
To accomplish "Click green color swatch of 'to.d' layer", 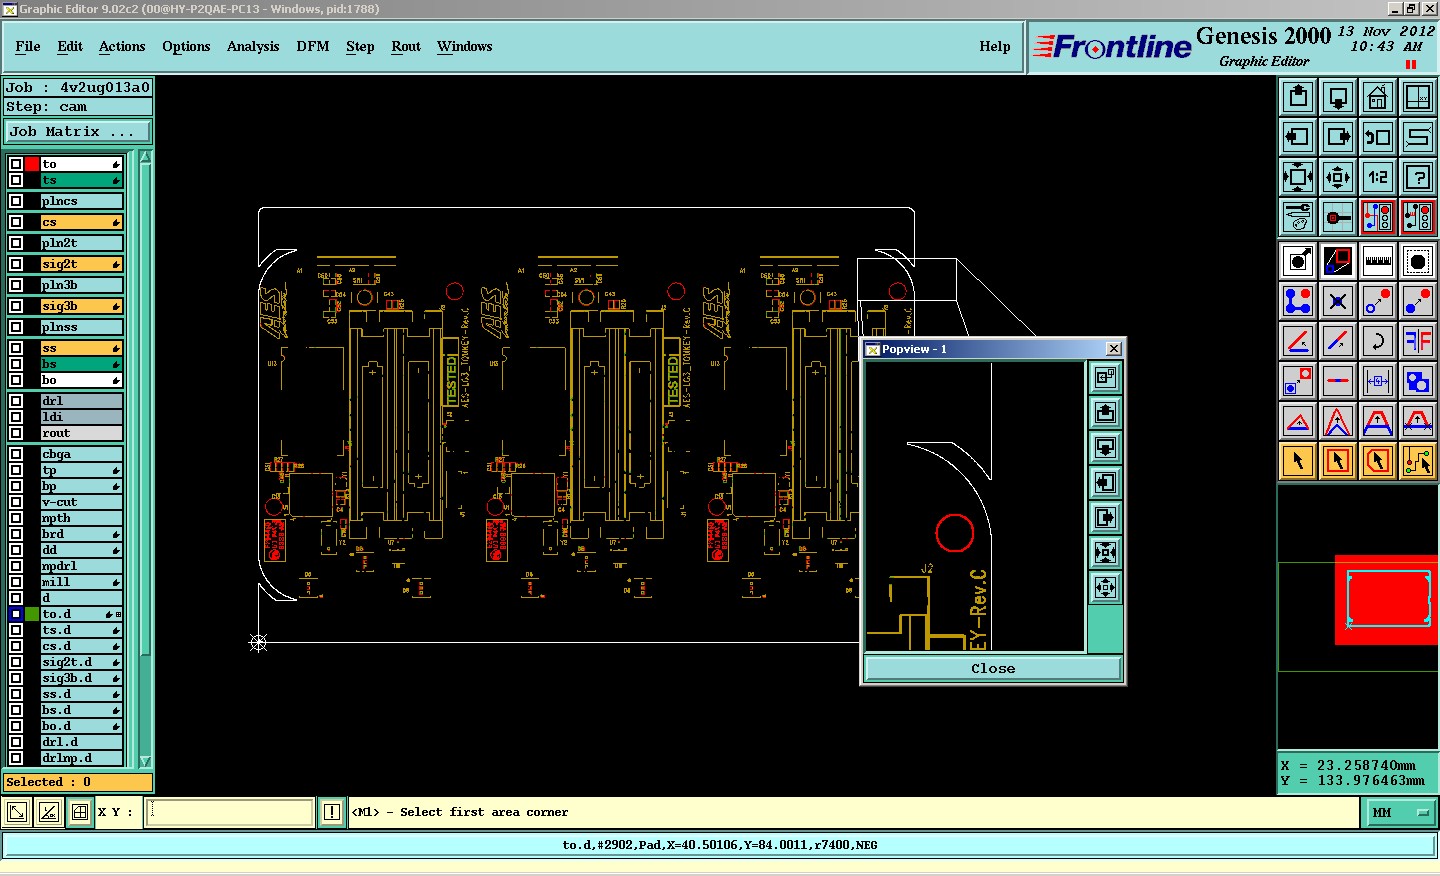I will [32, 614].
